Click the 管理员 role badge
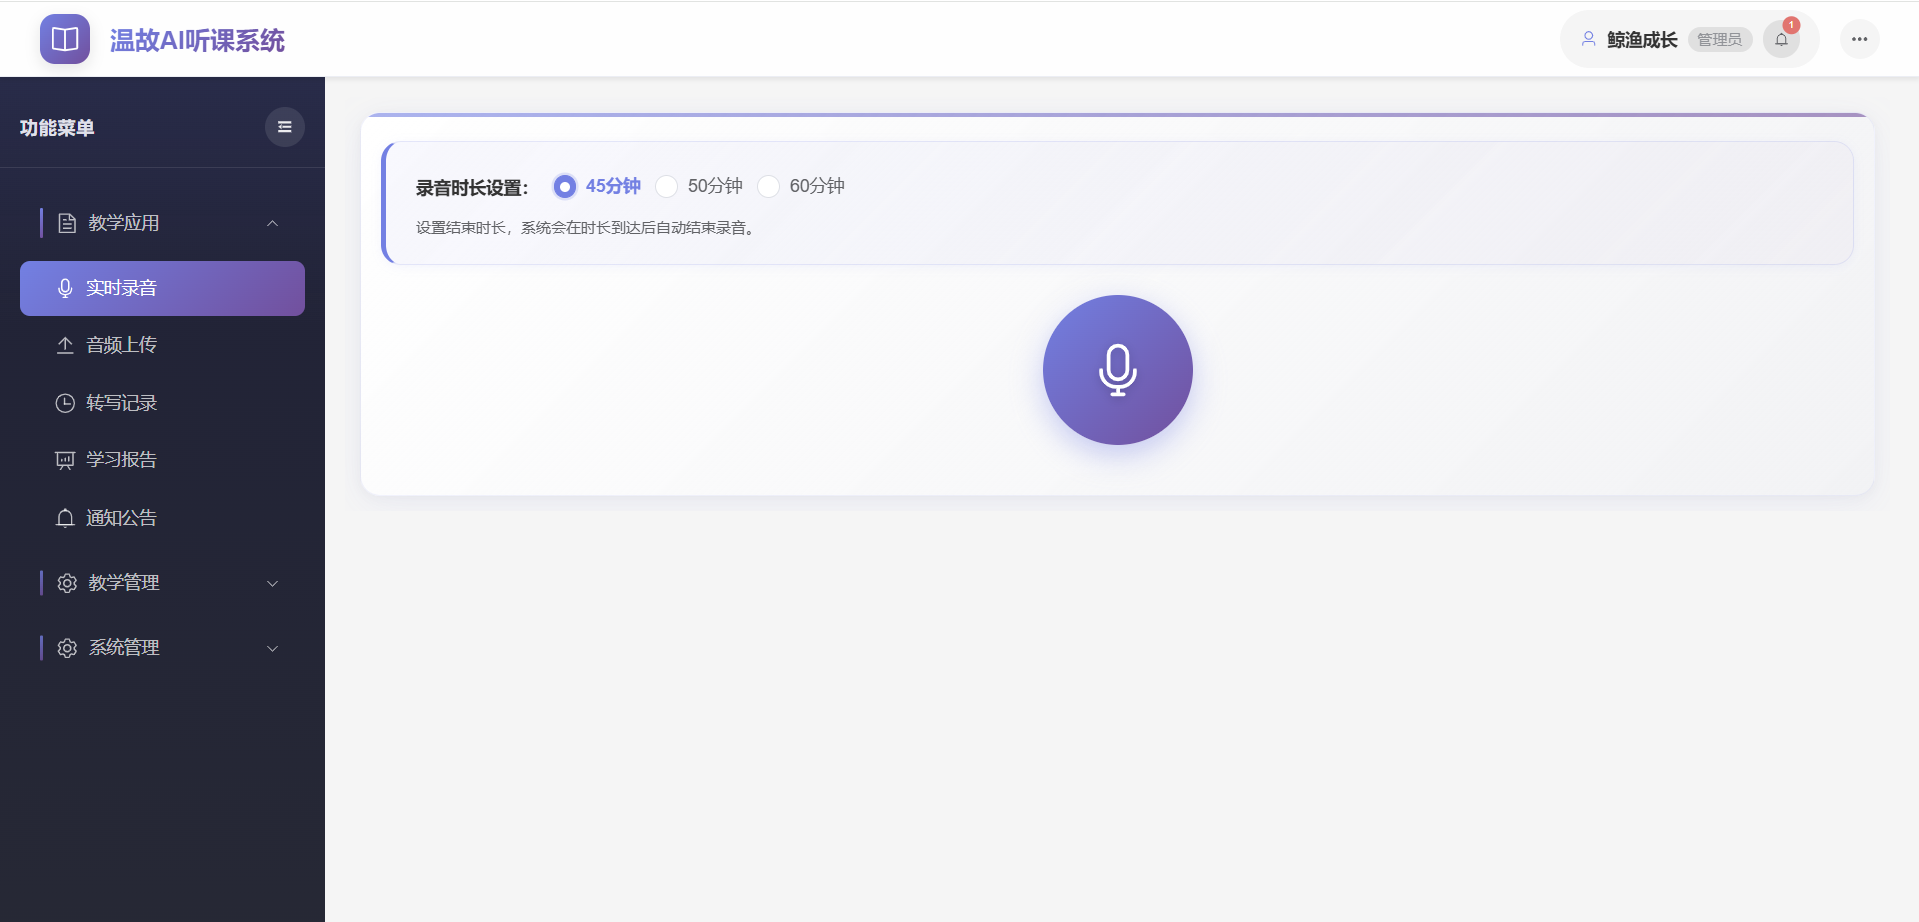The width and height of the screenshot is (1919, 922). pyautogui.click(x=1719, y=39)
